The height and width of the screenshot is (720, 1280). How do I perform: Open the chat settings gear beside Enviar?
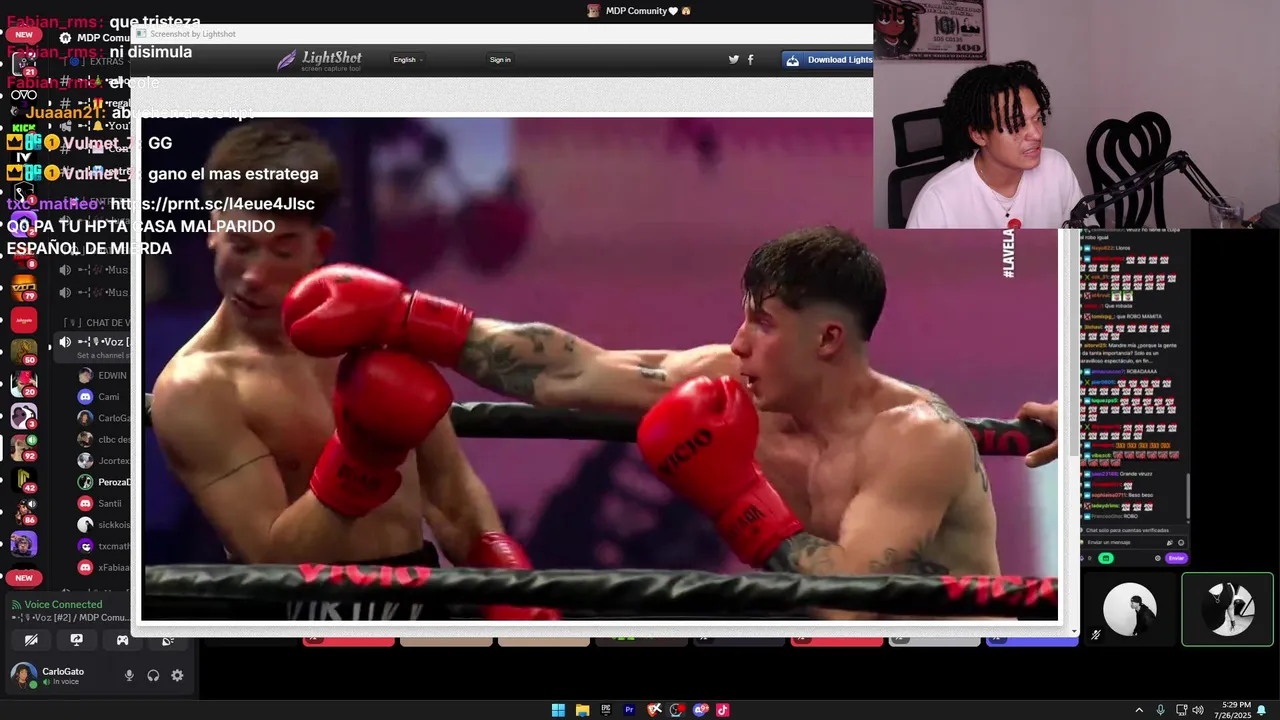(x=1158, y=558)
